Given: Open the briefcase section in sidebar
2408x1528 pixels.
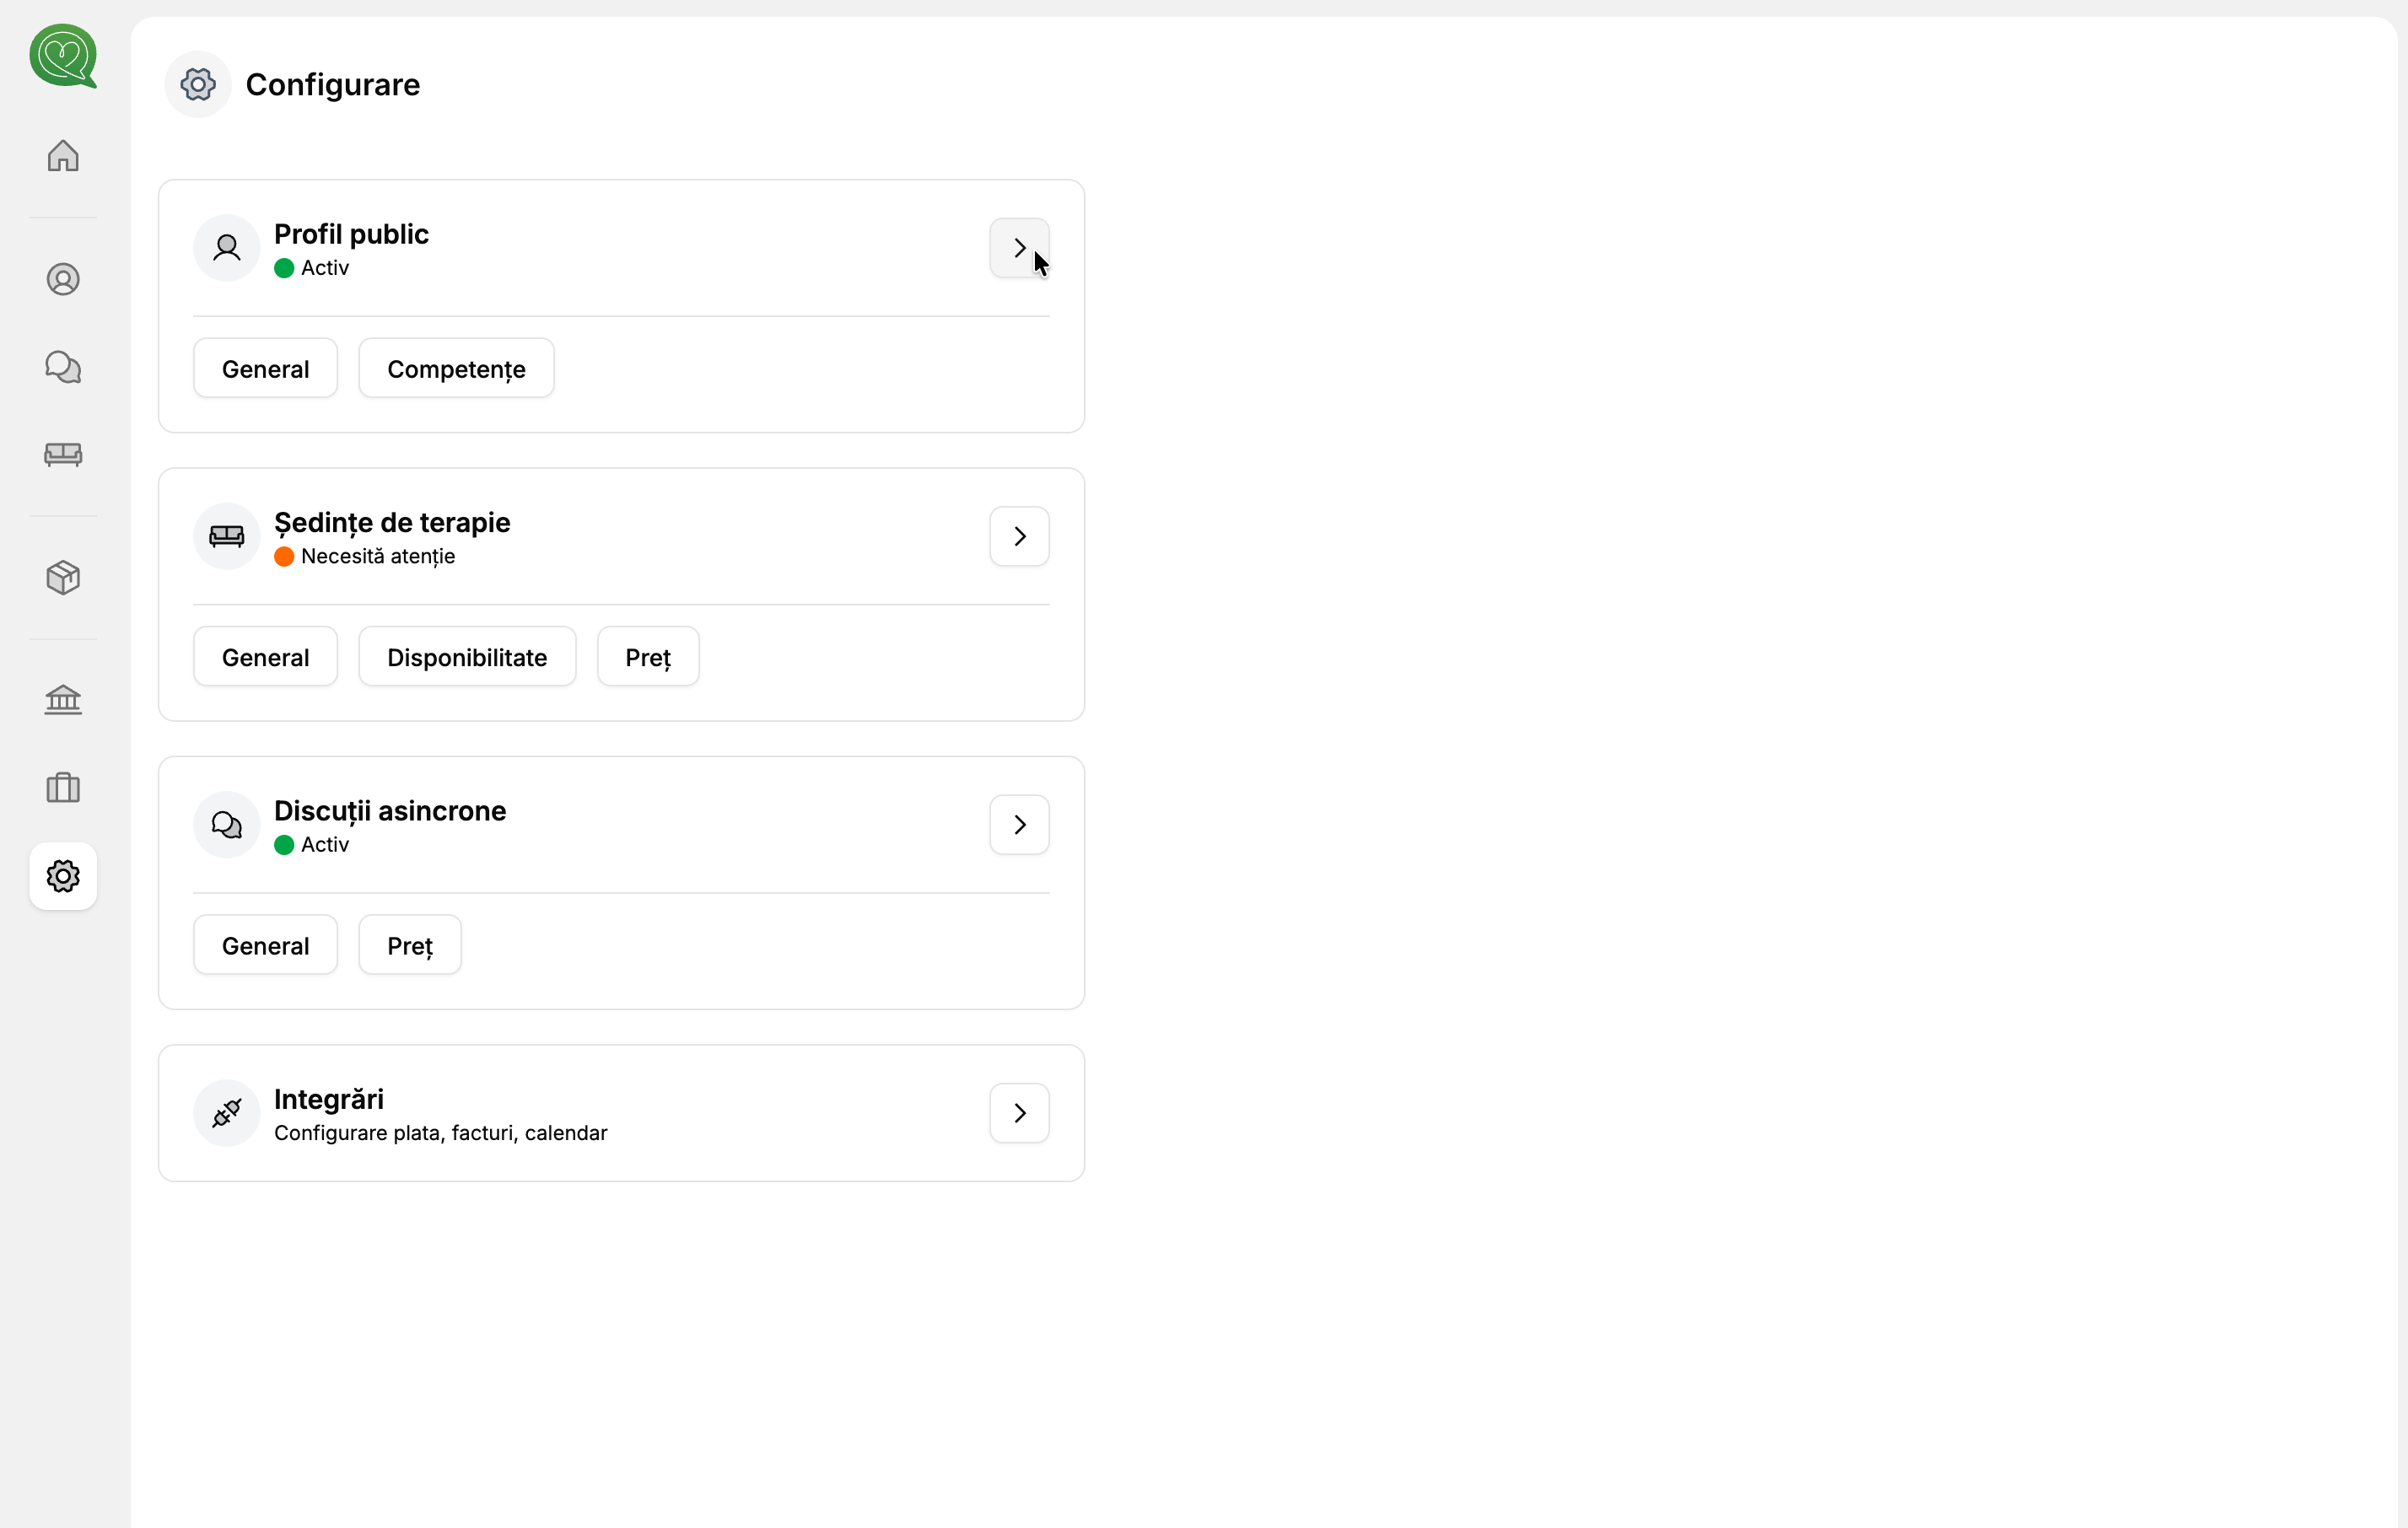Looking at the screenshot, I should [x=63, y=788].
